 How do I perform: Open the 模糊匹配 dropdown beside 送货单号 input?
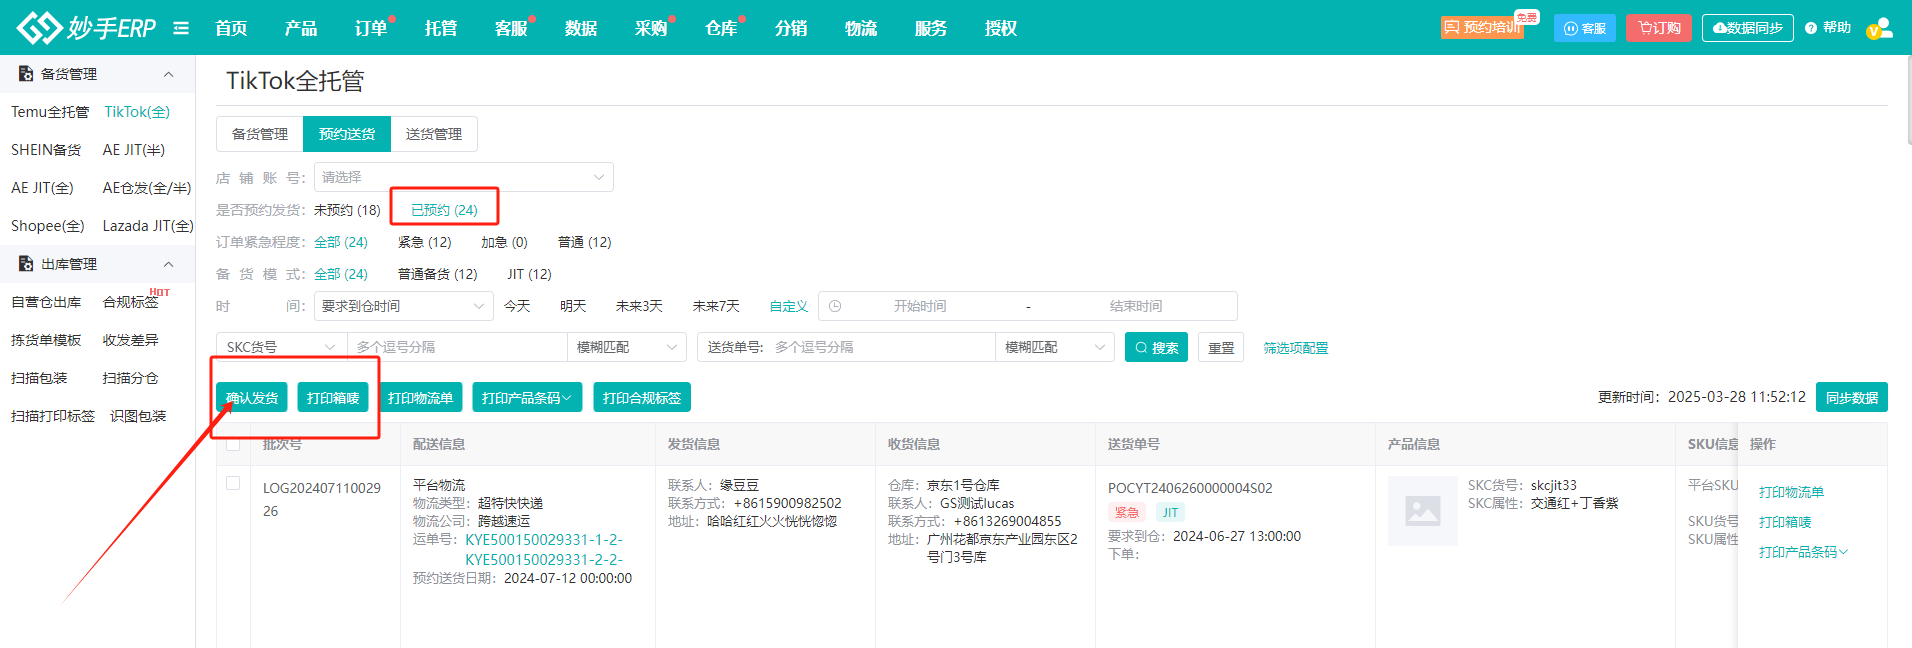(1055, 347)
